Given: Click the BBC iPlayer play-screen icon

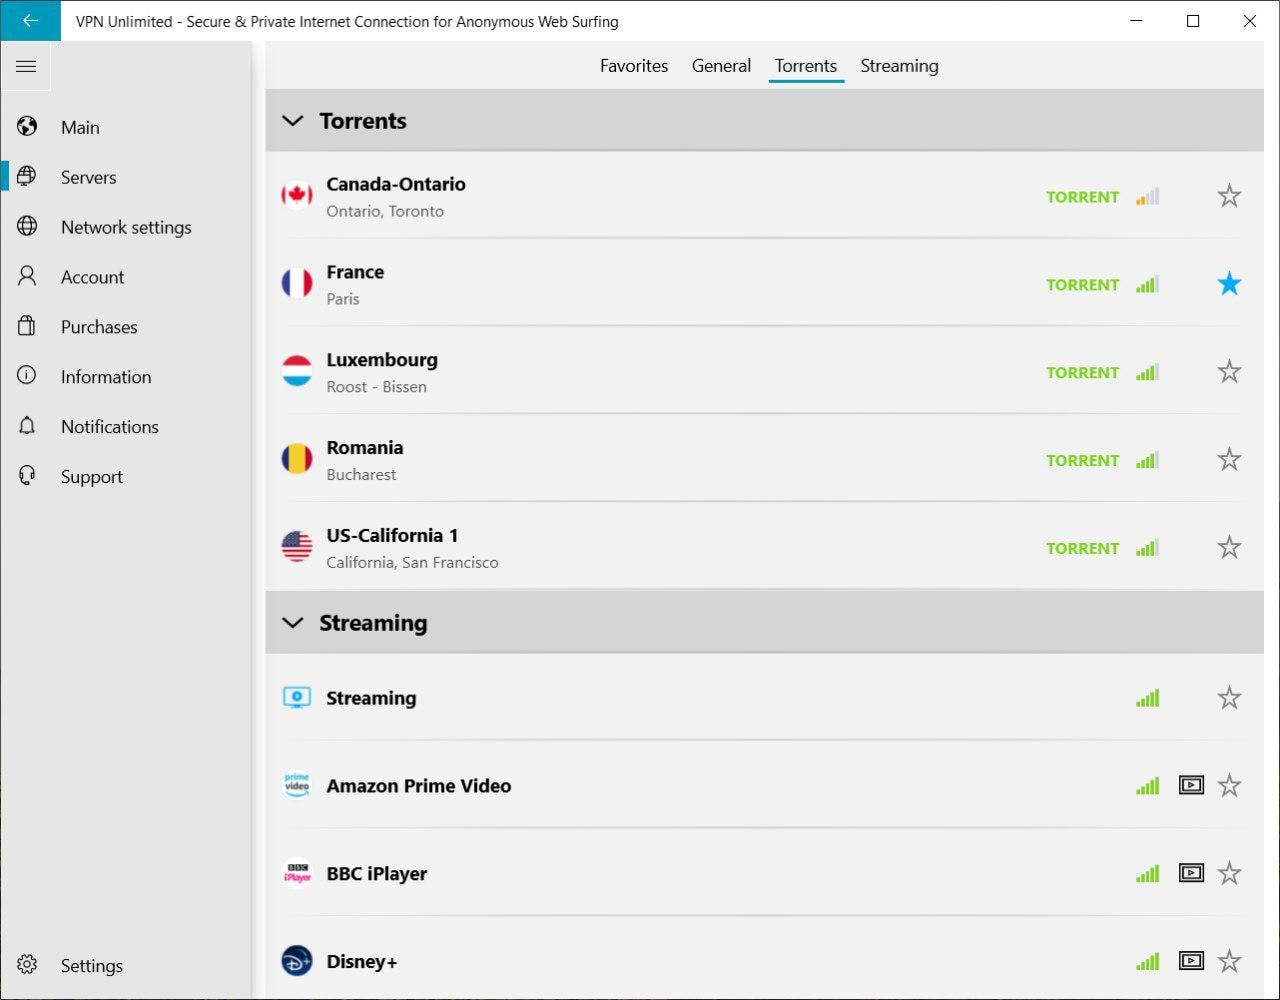Looking at the screenshot, I should tap(1191, 873).
